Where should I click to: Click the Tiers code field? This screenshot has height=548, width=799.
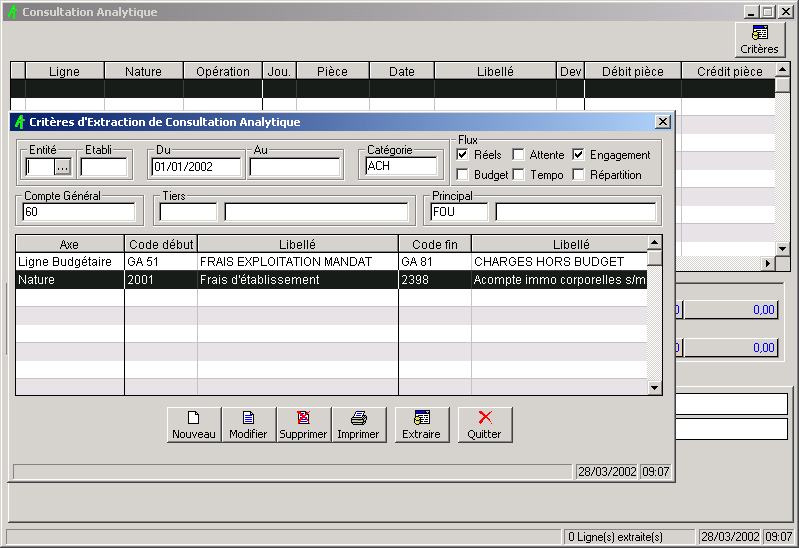click(x=188, y=212)
